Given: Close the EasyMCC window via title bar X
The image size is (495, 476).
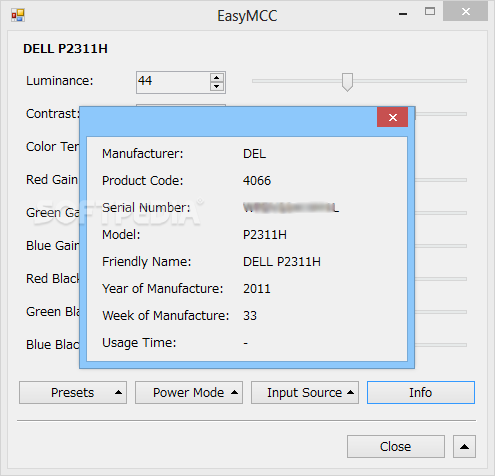Looking at the screenshot, I should [x=466, y=12].
